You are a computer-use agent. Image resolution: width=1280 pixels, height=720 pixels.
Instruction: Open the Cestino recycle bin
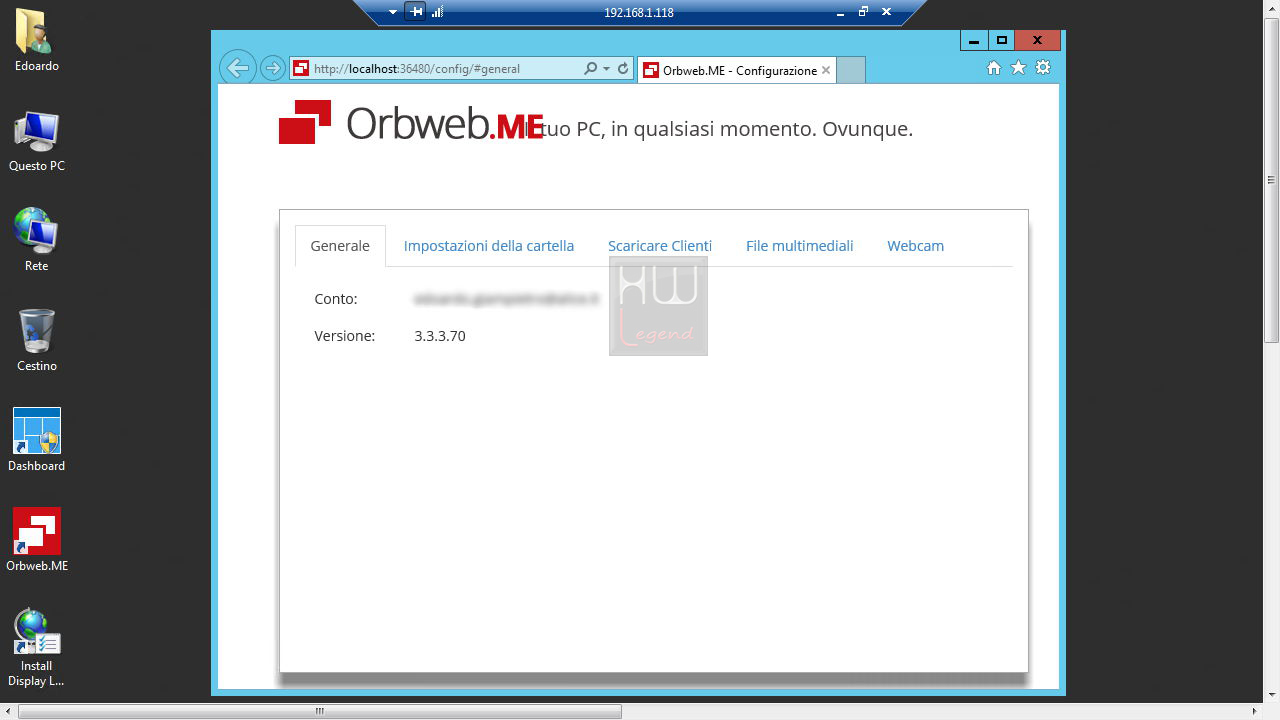(36, 341)
